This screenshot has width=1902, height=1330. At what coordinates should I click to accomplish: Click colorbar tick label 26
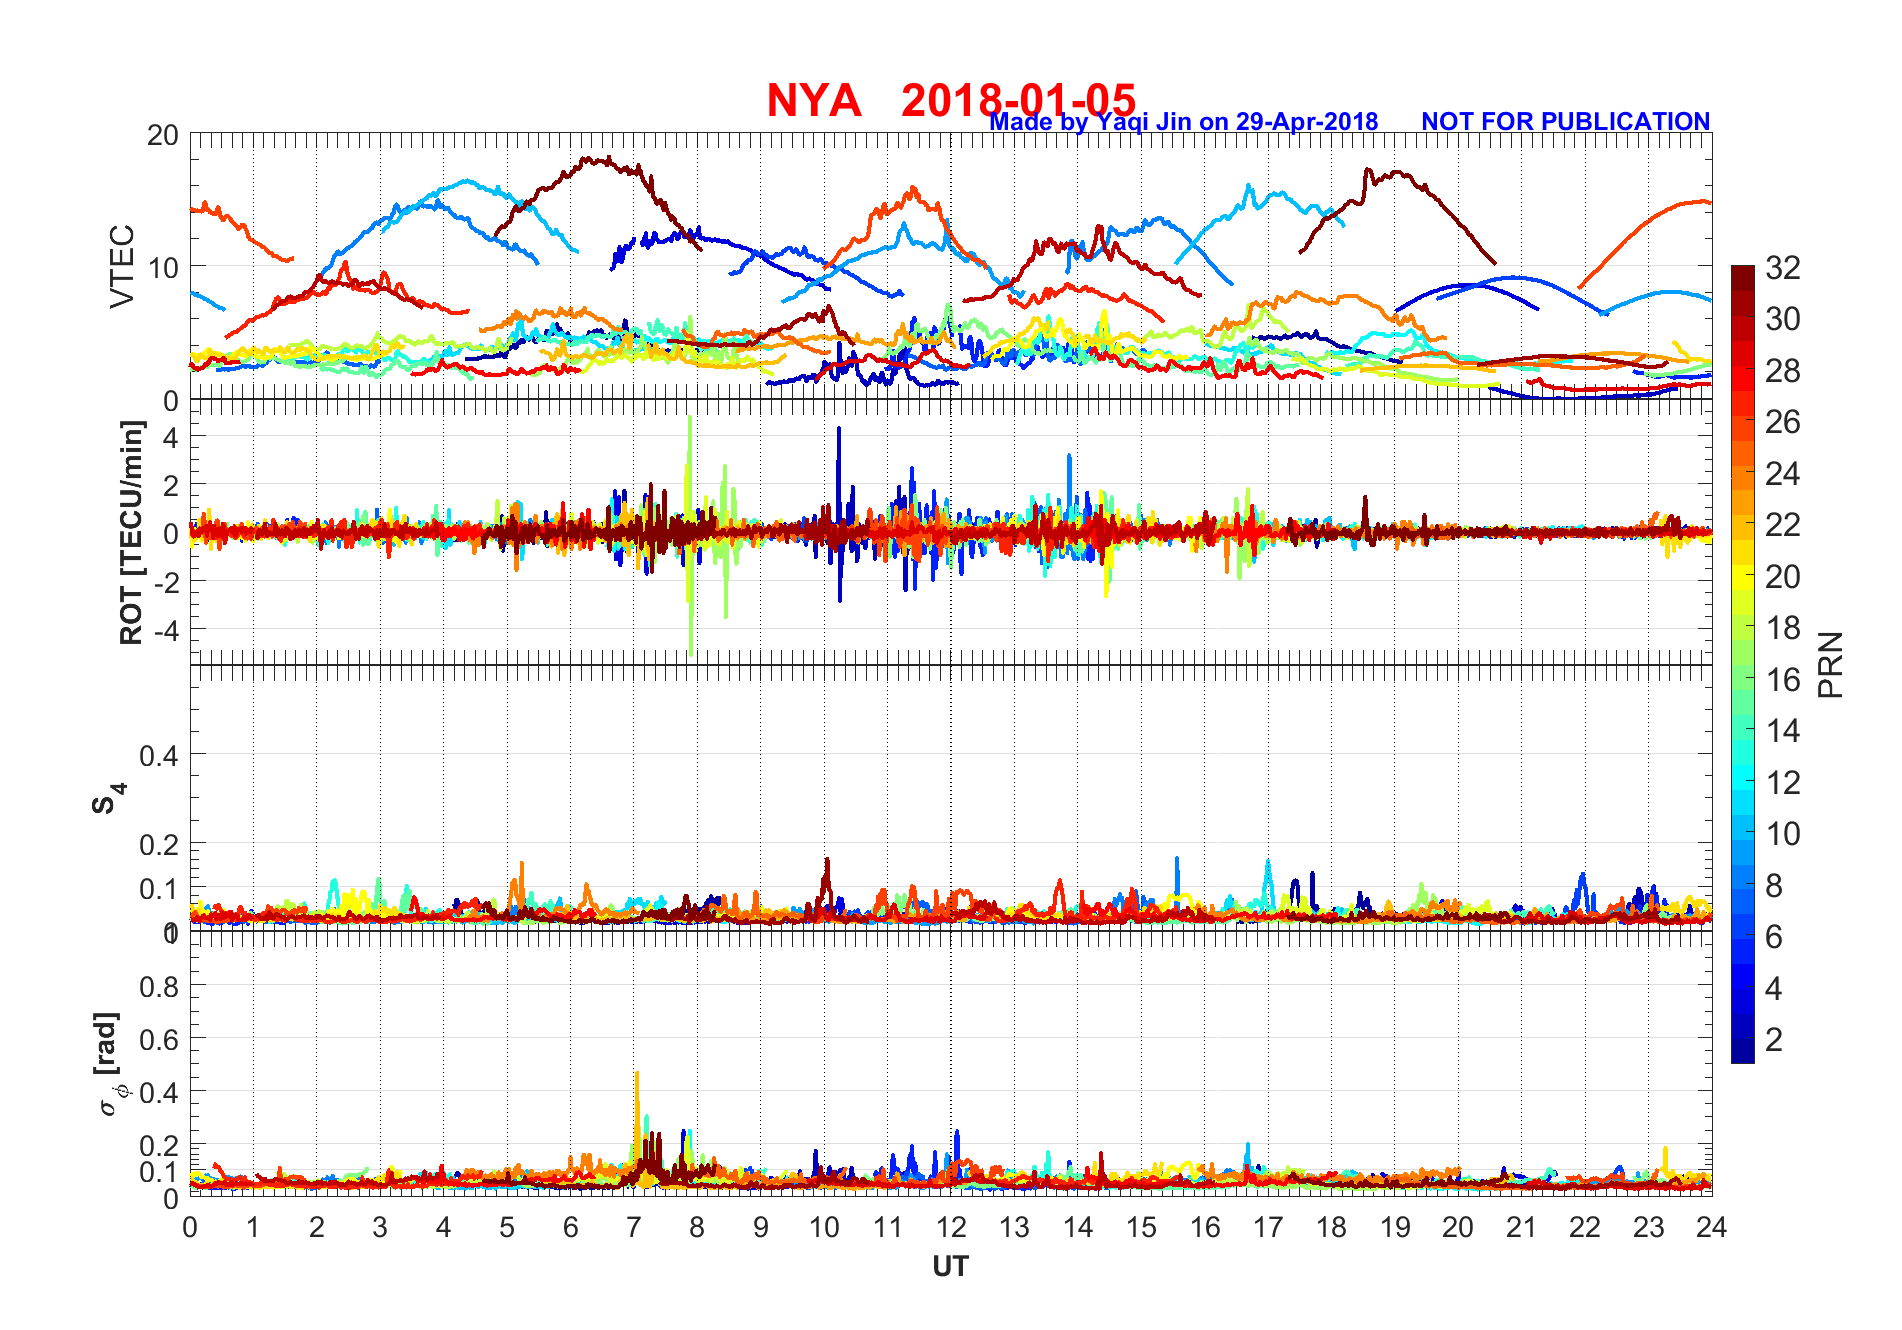pos(1783,422)
